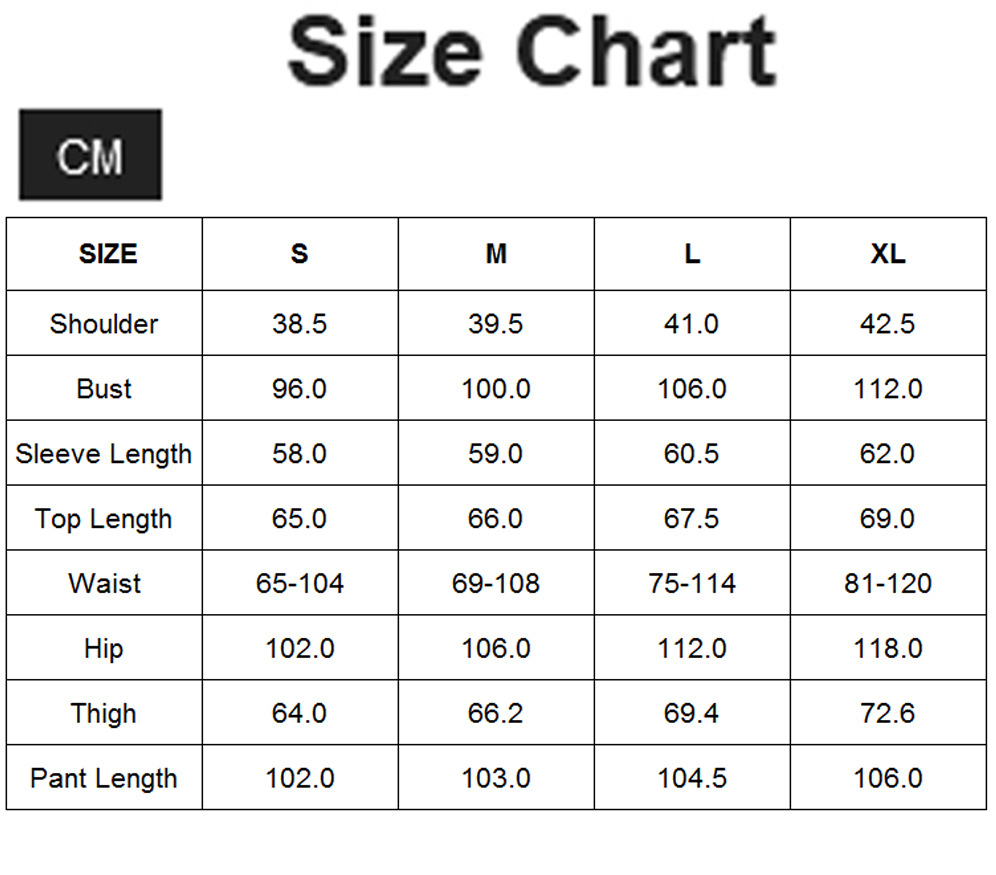Select the SIZE header cell
Viewport: 996px width, 875px height.
point(107,254)
